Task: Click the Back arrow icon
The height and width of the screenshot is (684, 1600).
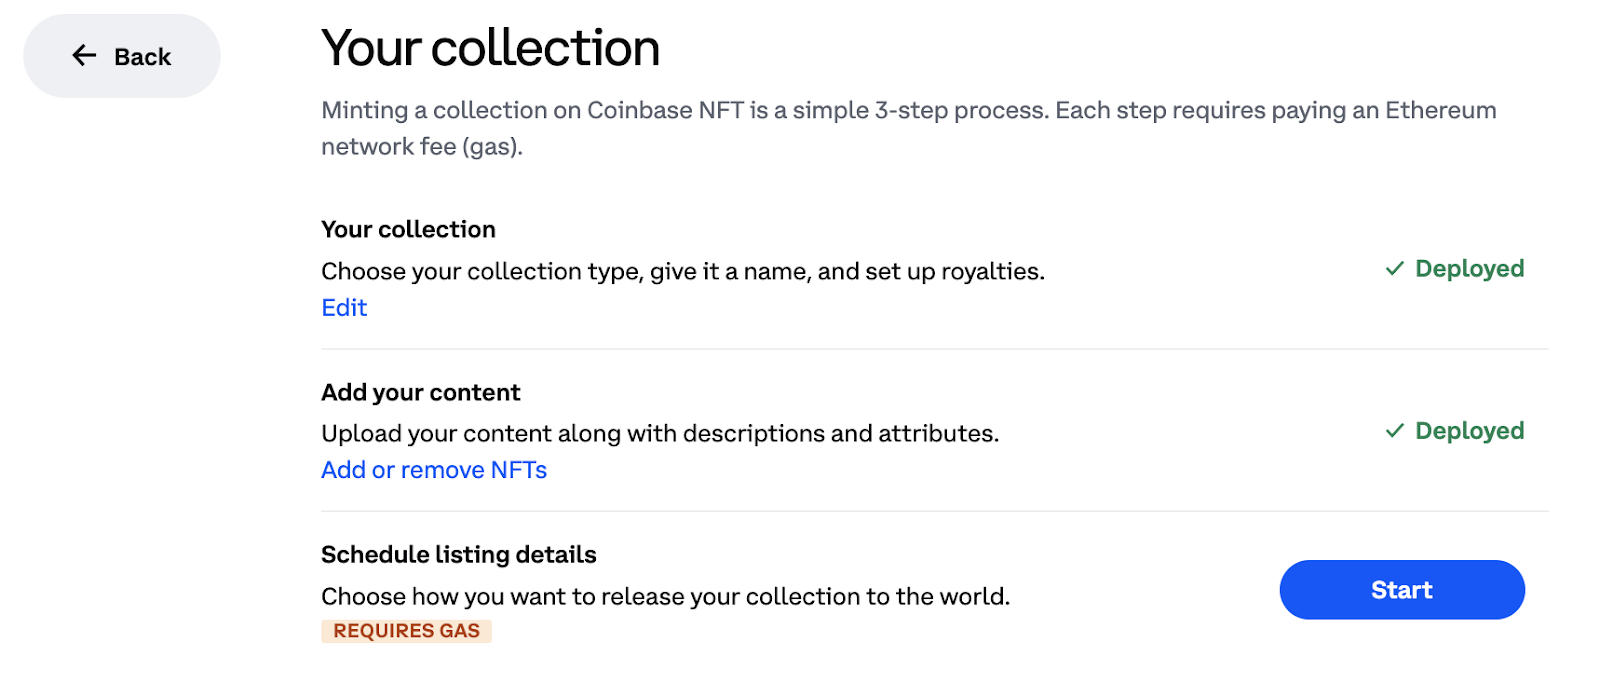Action: 84,56
